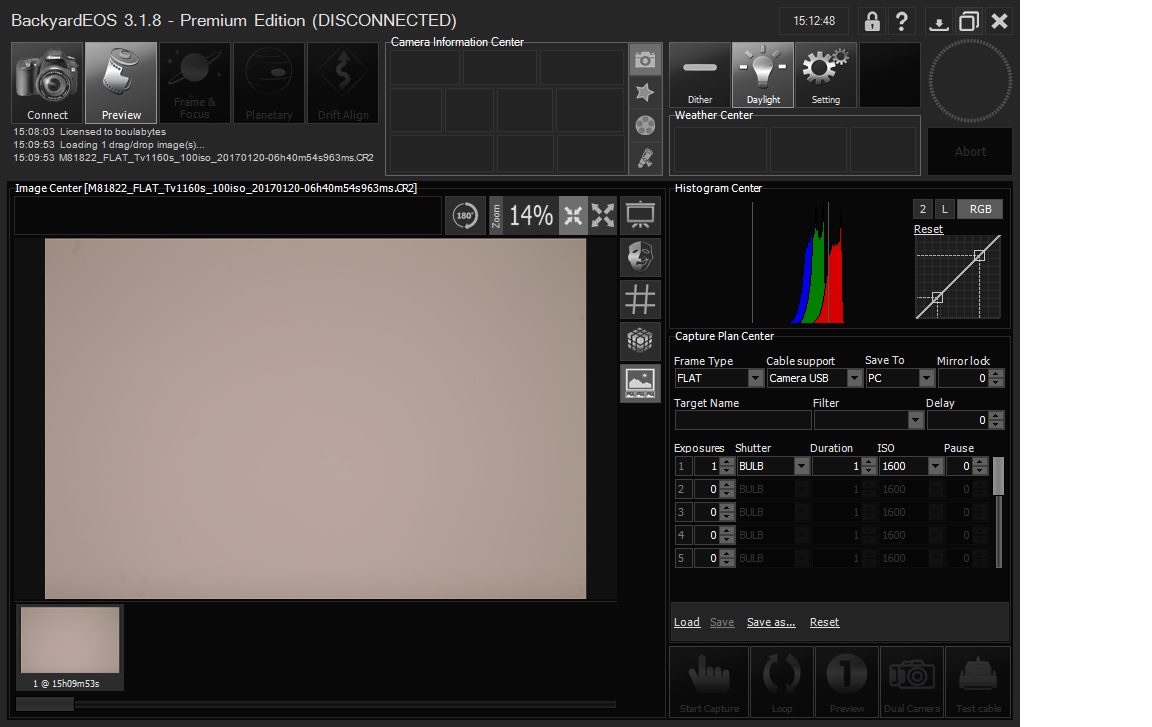Viewport: 1152px width, 727px height.
Task: Click the theater mask icon
Action: click(640, 257)
